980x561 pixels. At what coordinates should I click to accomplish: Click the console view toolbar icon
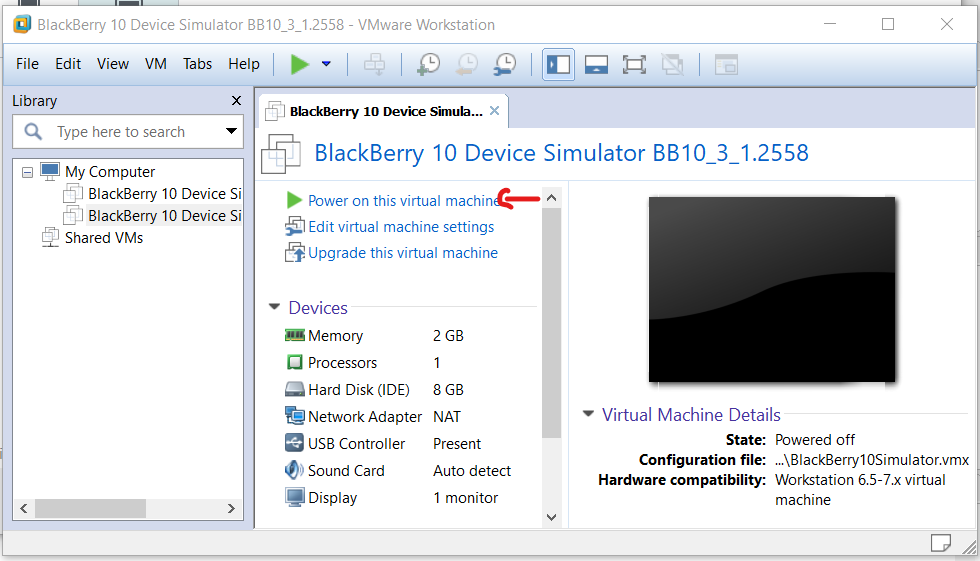726,64
